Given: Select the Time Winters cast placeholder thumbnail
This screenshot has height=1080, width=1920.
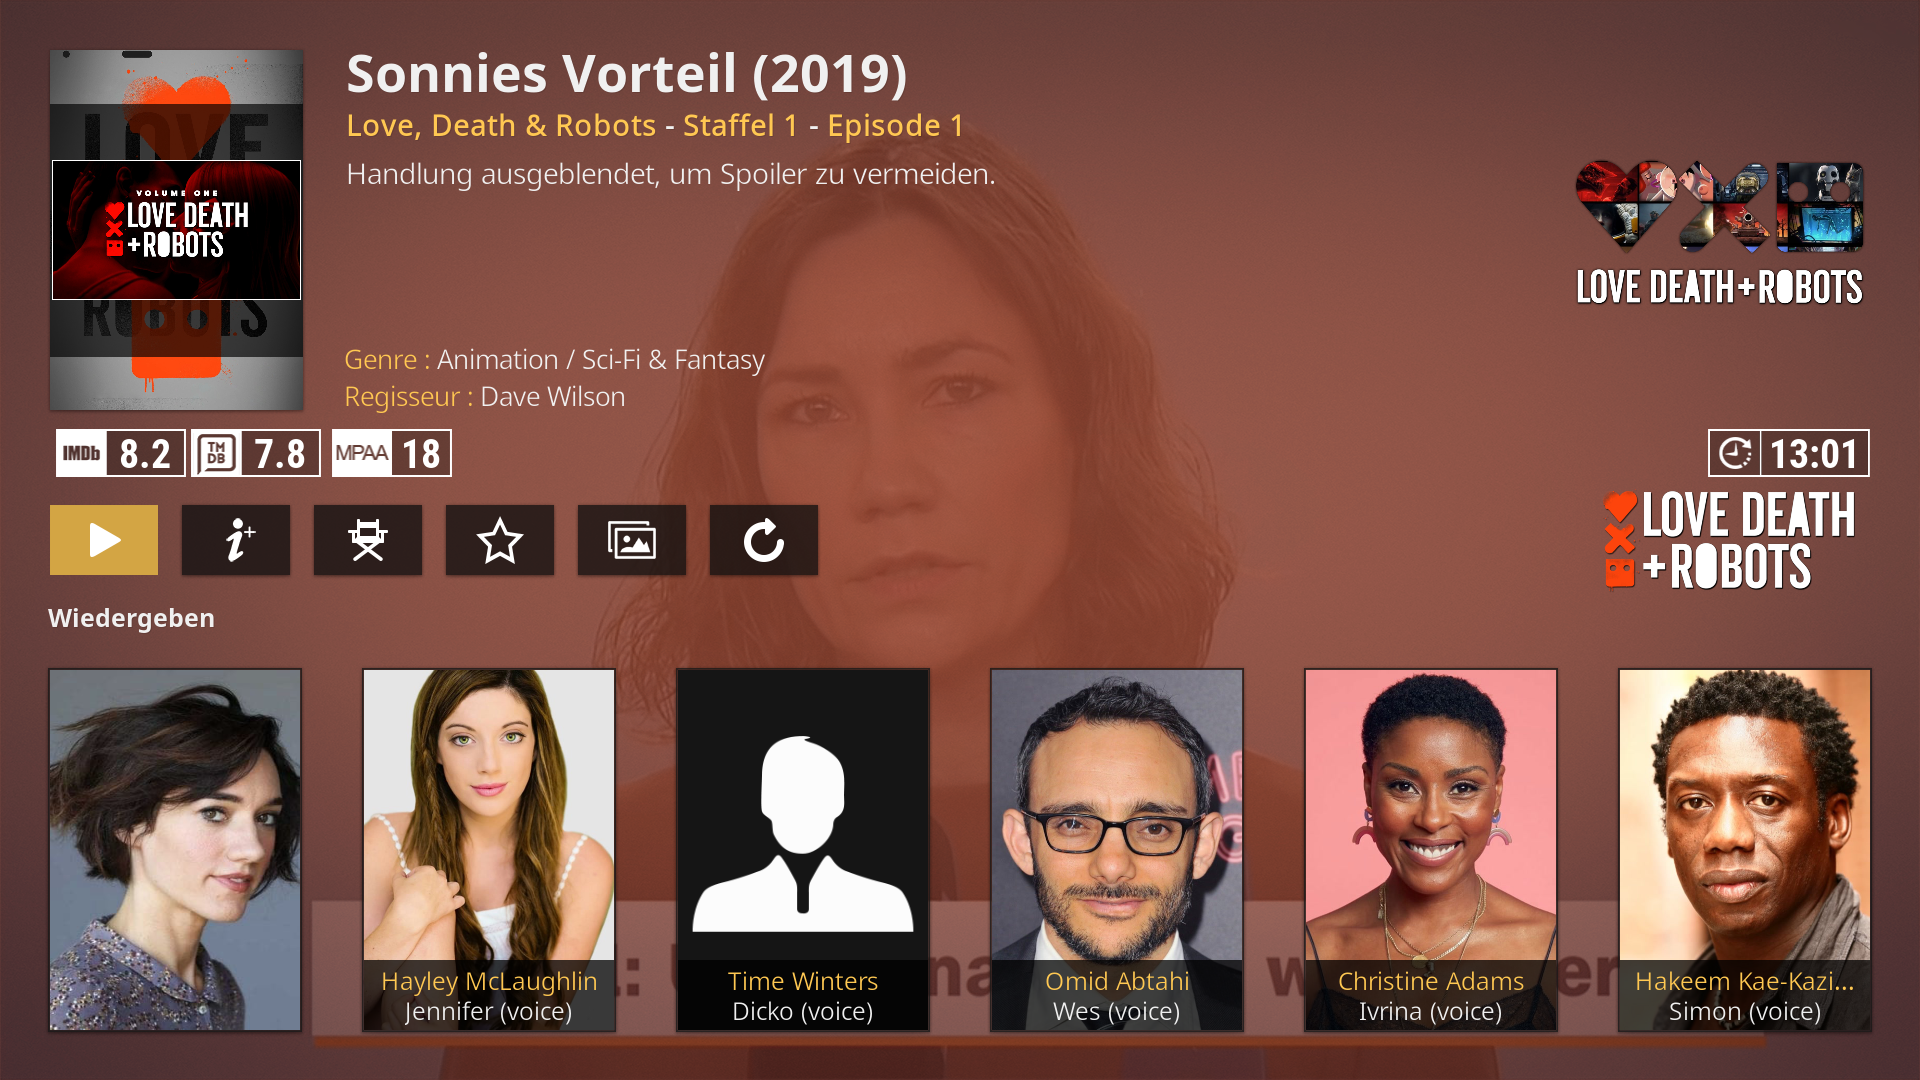Looking at the screenshot, I should [803, 850].
